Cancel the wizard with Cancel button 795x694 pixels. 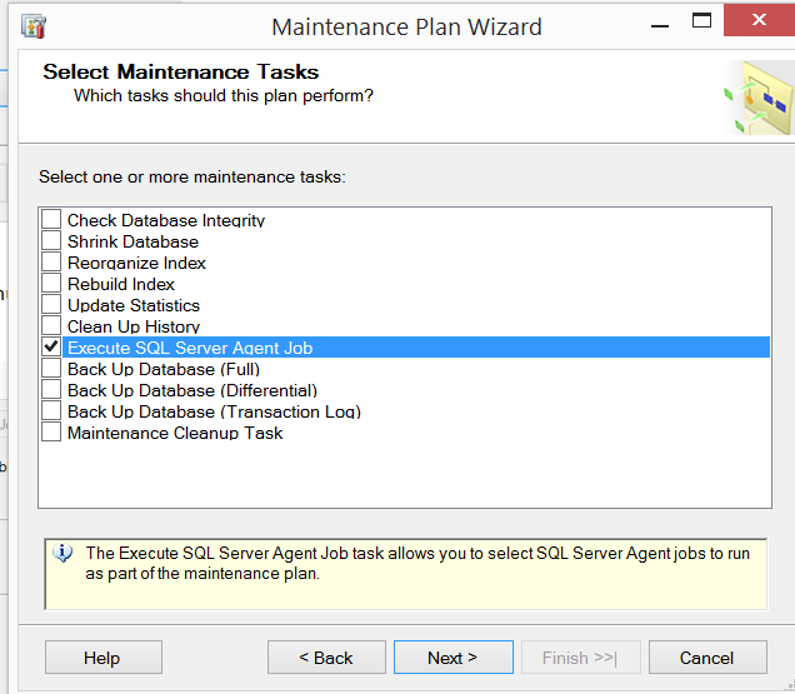tap(708, 658)
